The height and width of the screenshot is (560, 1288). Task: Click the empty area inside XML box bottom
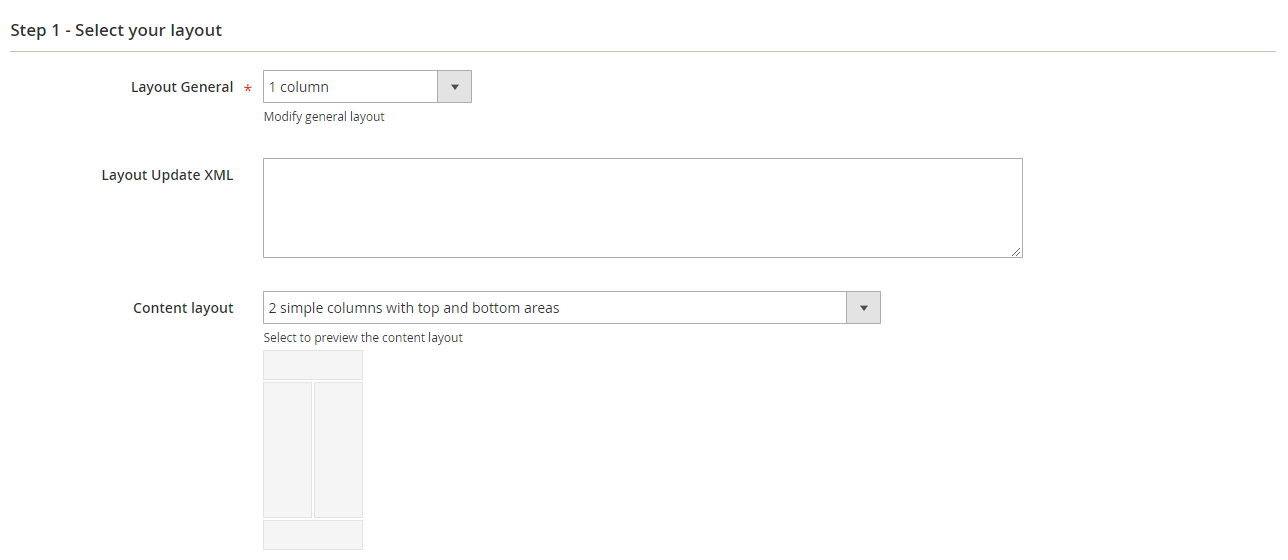click(x=642, y=240)
